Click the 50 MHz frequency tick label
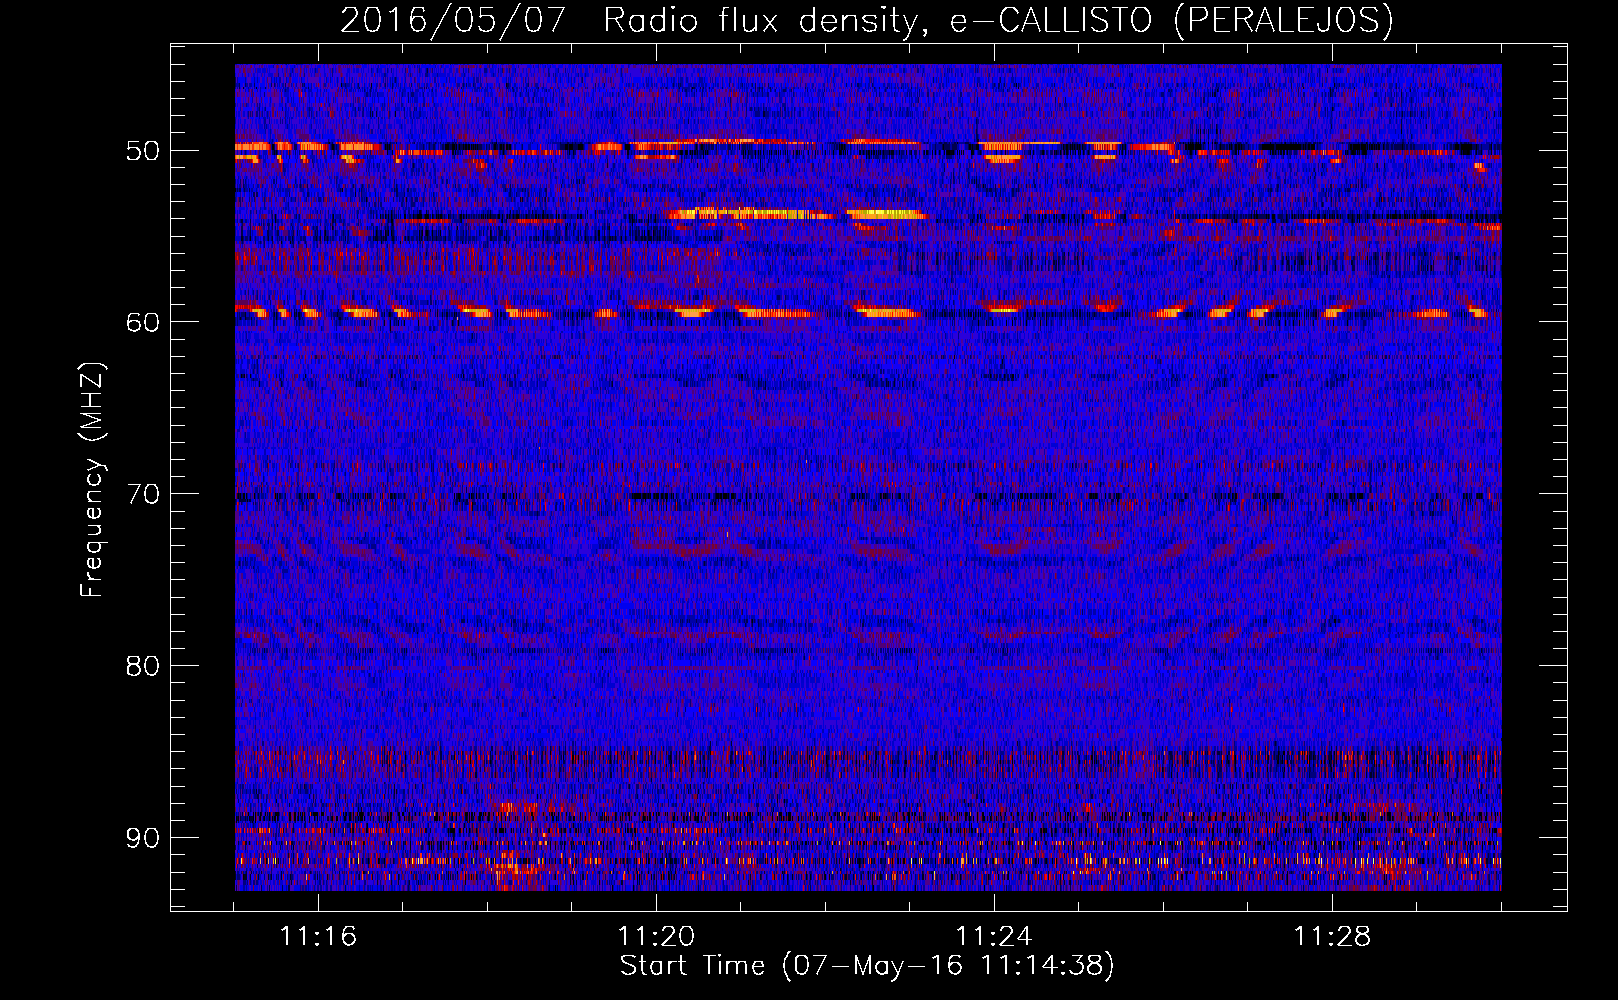This screenshot has height=1000, width=1618. pos(143,151)
